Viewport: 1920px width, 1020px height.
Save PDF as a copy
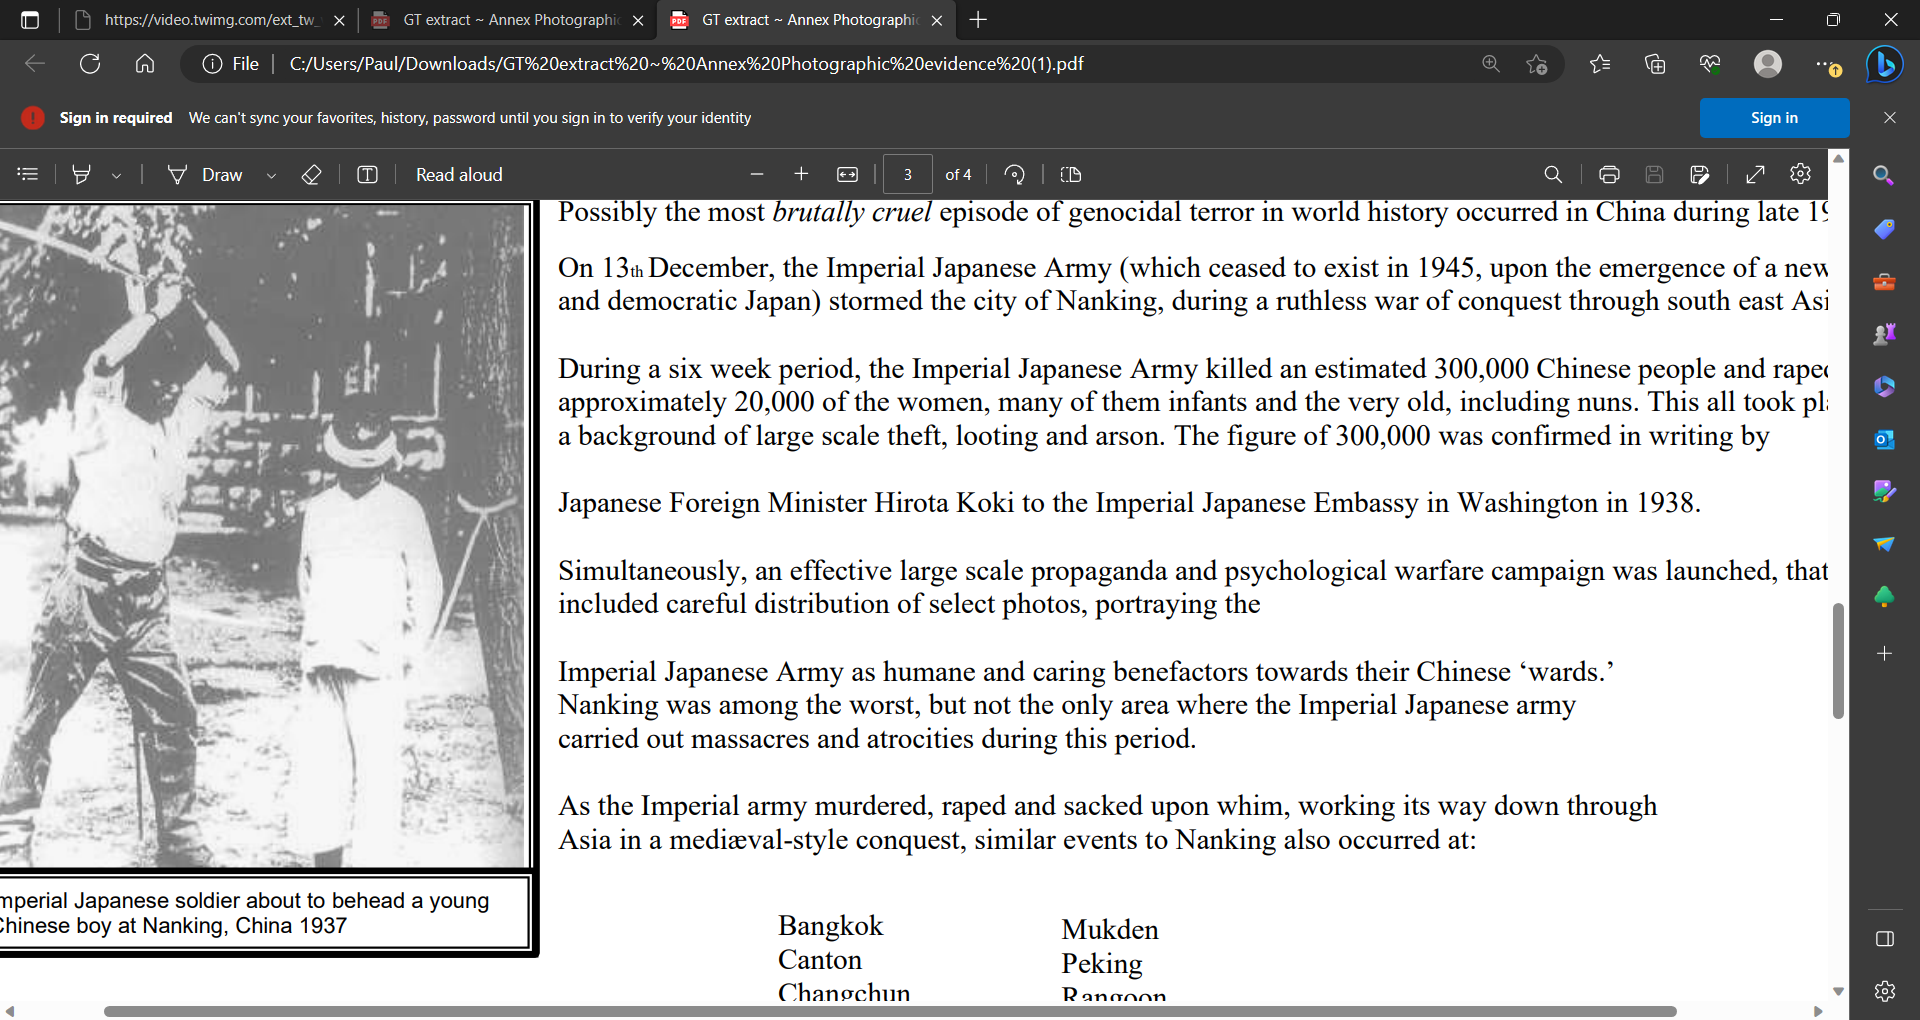coord(1699,174)
